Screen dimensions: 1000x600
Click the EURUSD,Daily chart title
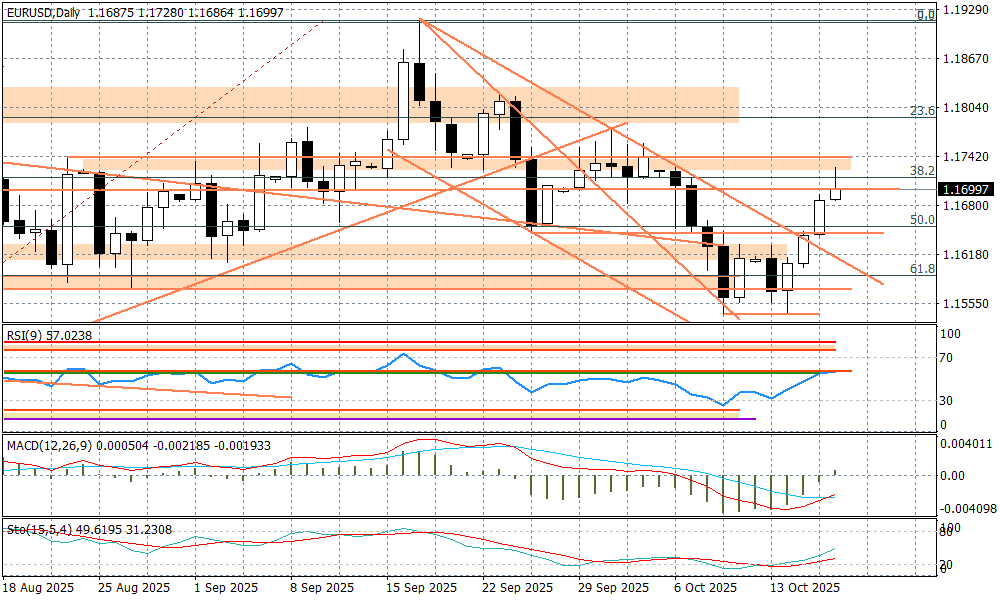(44, 12)
